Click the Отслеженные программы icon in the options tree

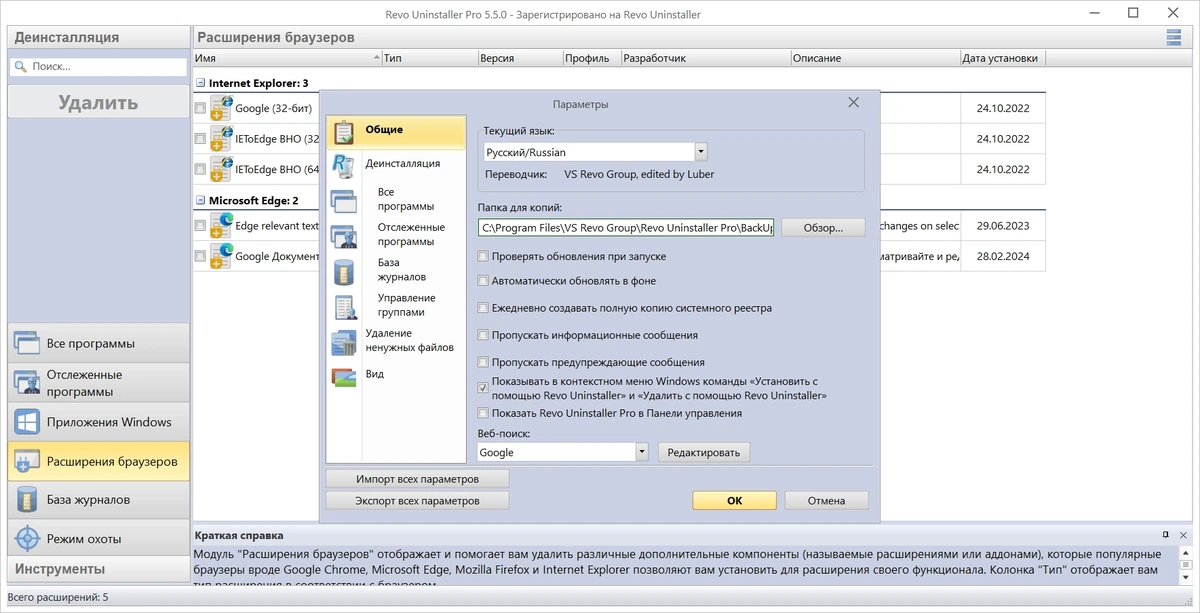click(x=344, y=237)
